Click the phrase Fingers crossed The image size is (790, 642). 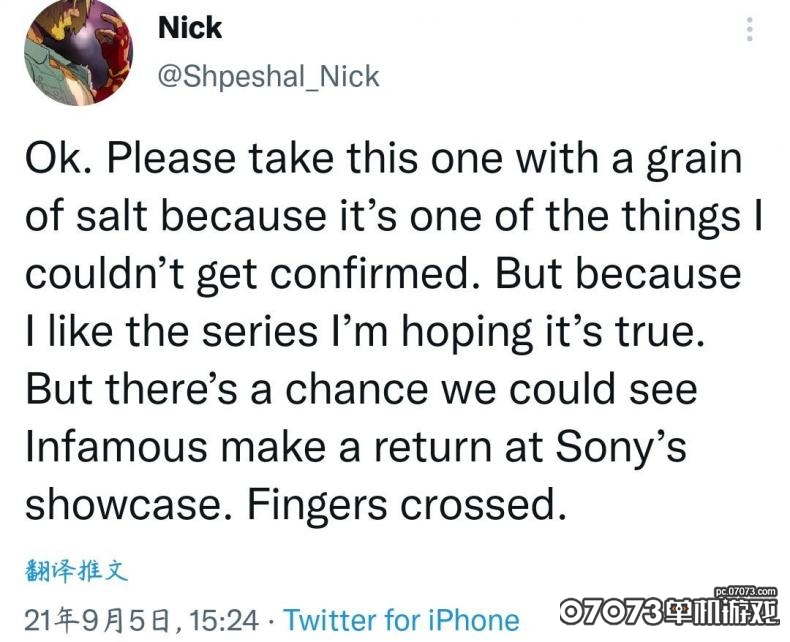point(407,507)
